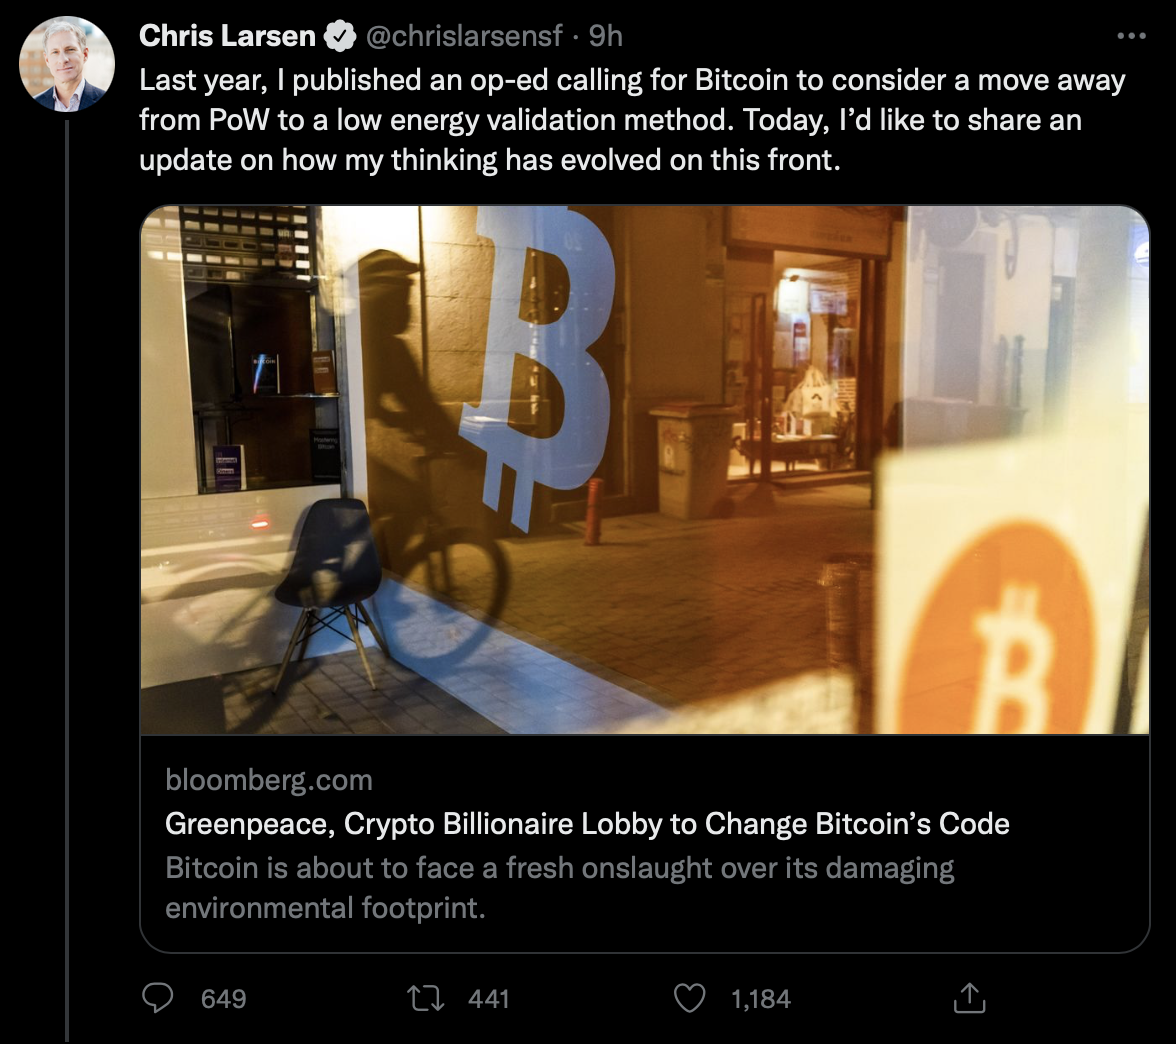Like the tweet with heart icon

[689, 998]
